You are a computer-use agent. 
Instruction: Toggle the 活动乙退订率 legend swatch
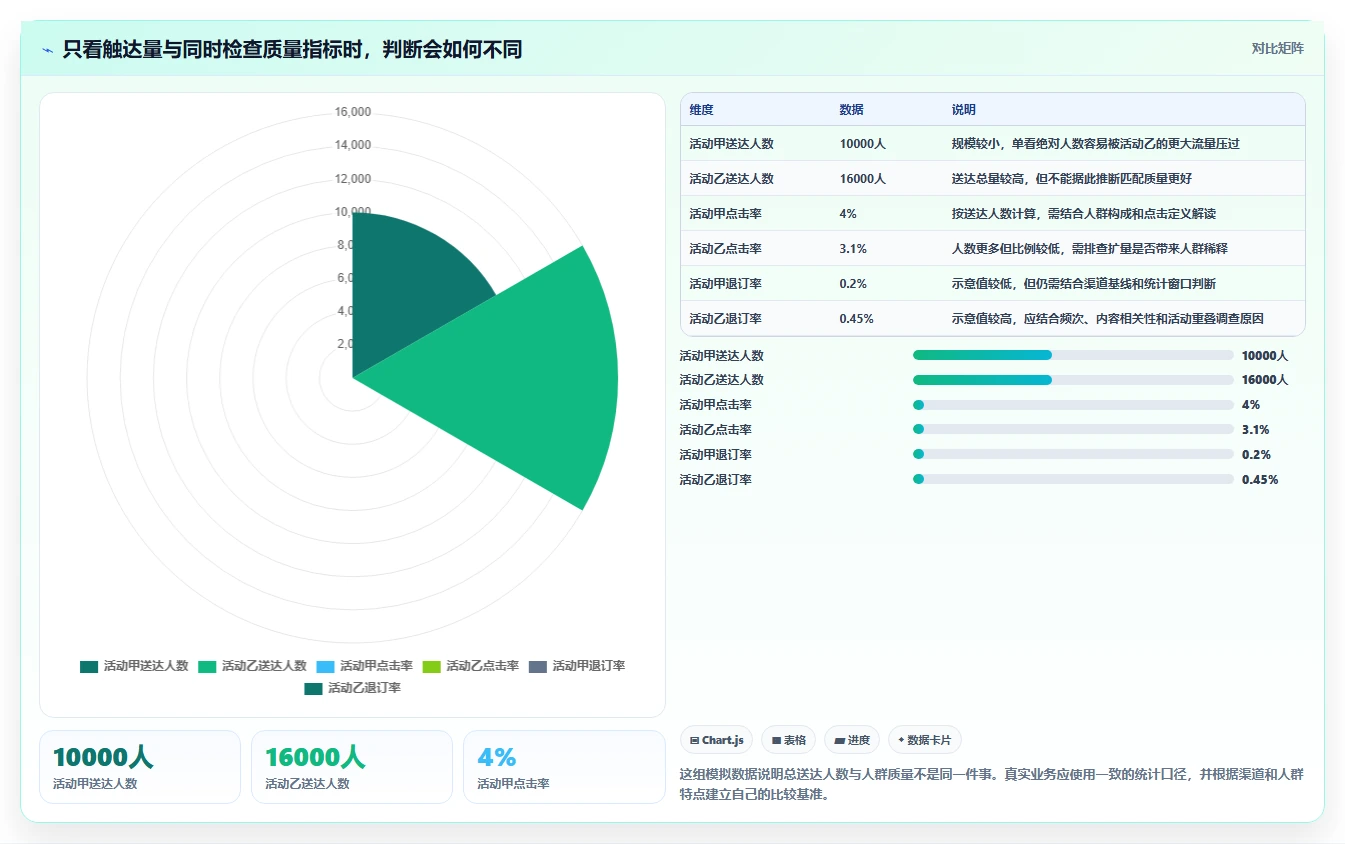tap(313, 688)
